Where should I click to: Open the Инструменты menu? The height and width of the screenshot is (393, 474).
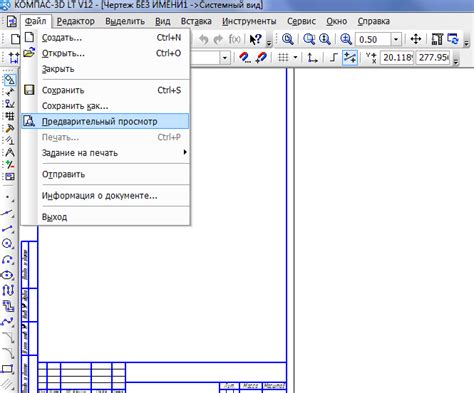pos(249,21)
